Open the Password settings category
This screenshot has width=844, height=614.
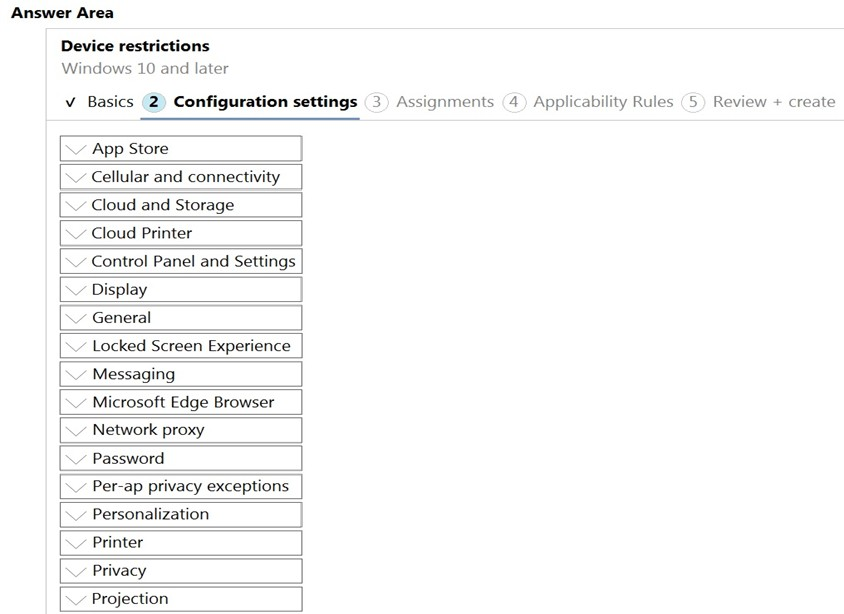(x=181, y=458)
